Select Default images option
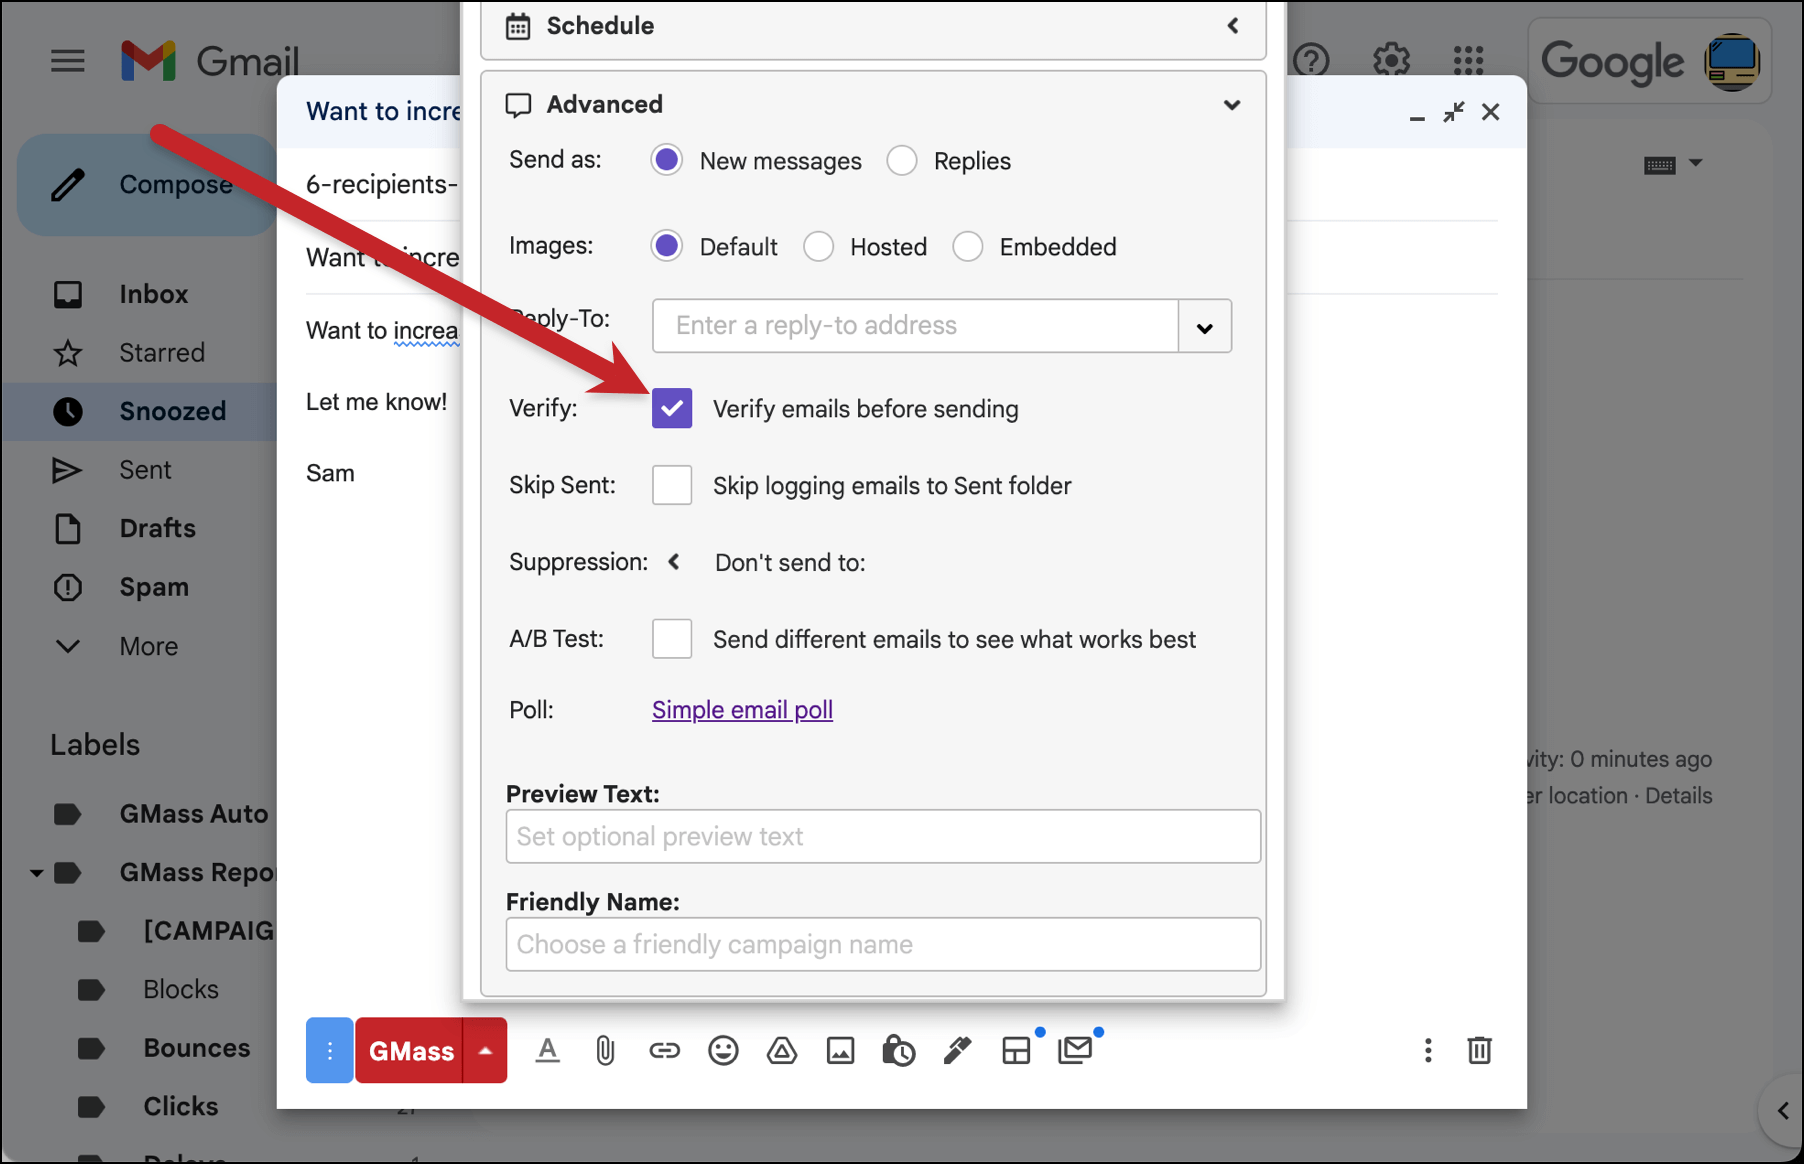 [667, 246]
